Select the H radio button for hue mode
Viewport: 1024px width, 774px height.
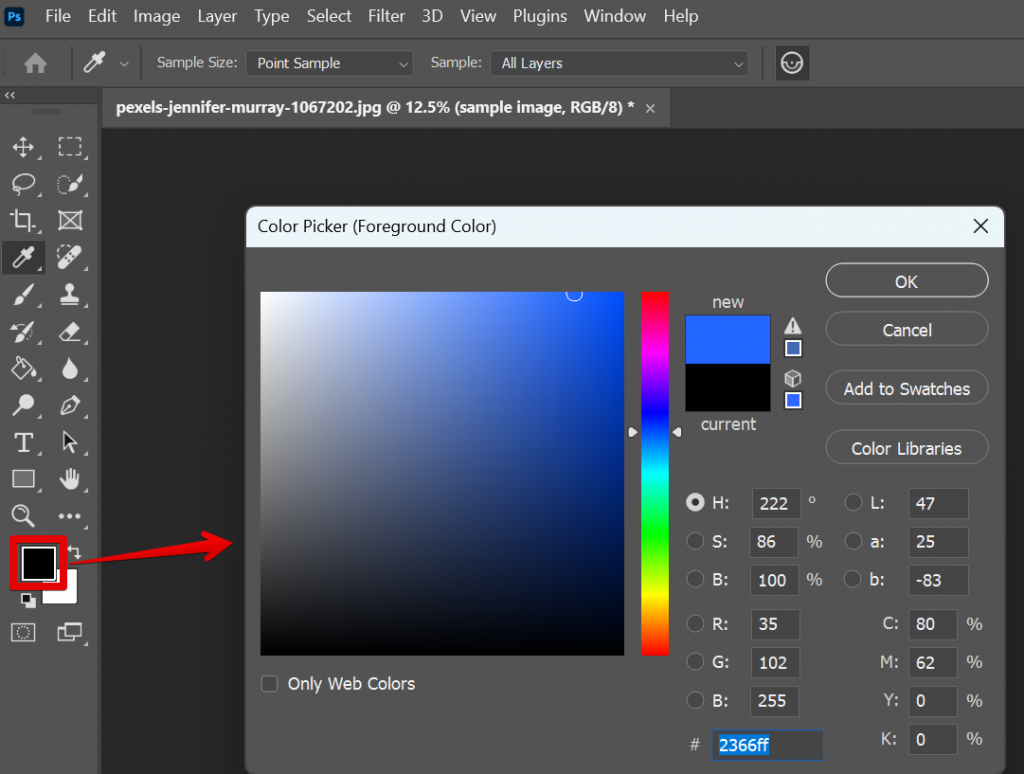[696, 503]
